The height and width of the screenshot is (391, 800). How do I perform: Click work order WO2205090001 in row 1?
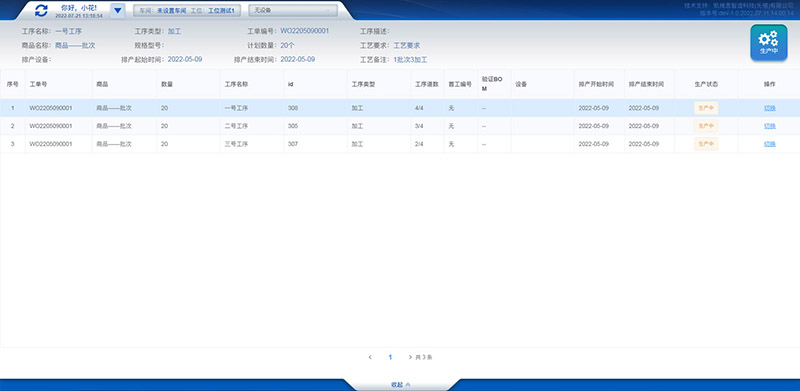[x=51, y=108]
